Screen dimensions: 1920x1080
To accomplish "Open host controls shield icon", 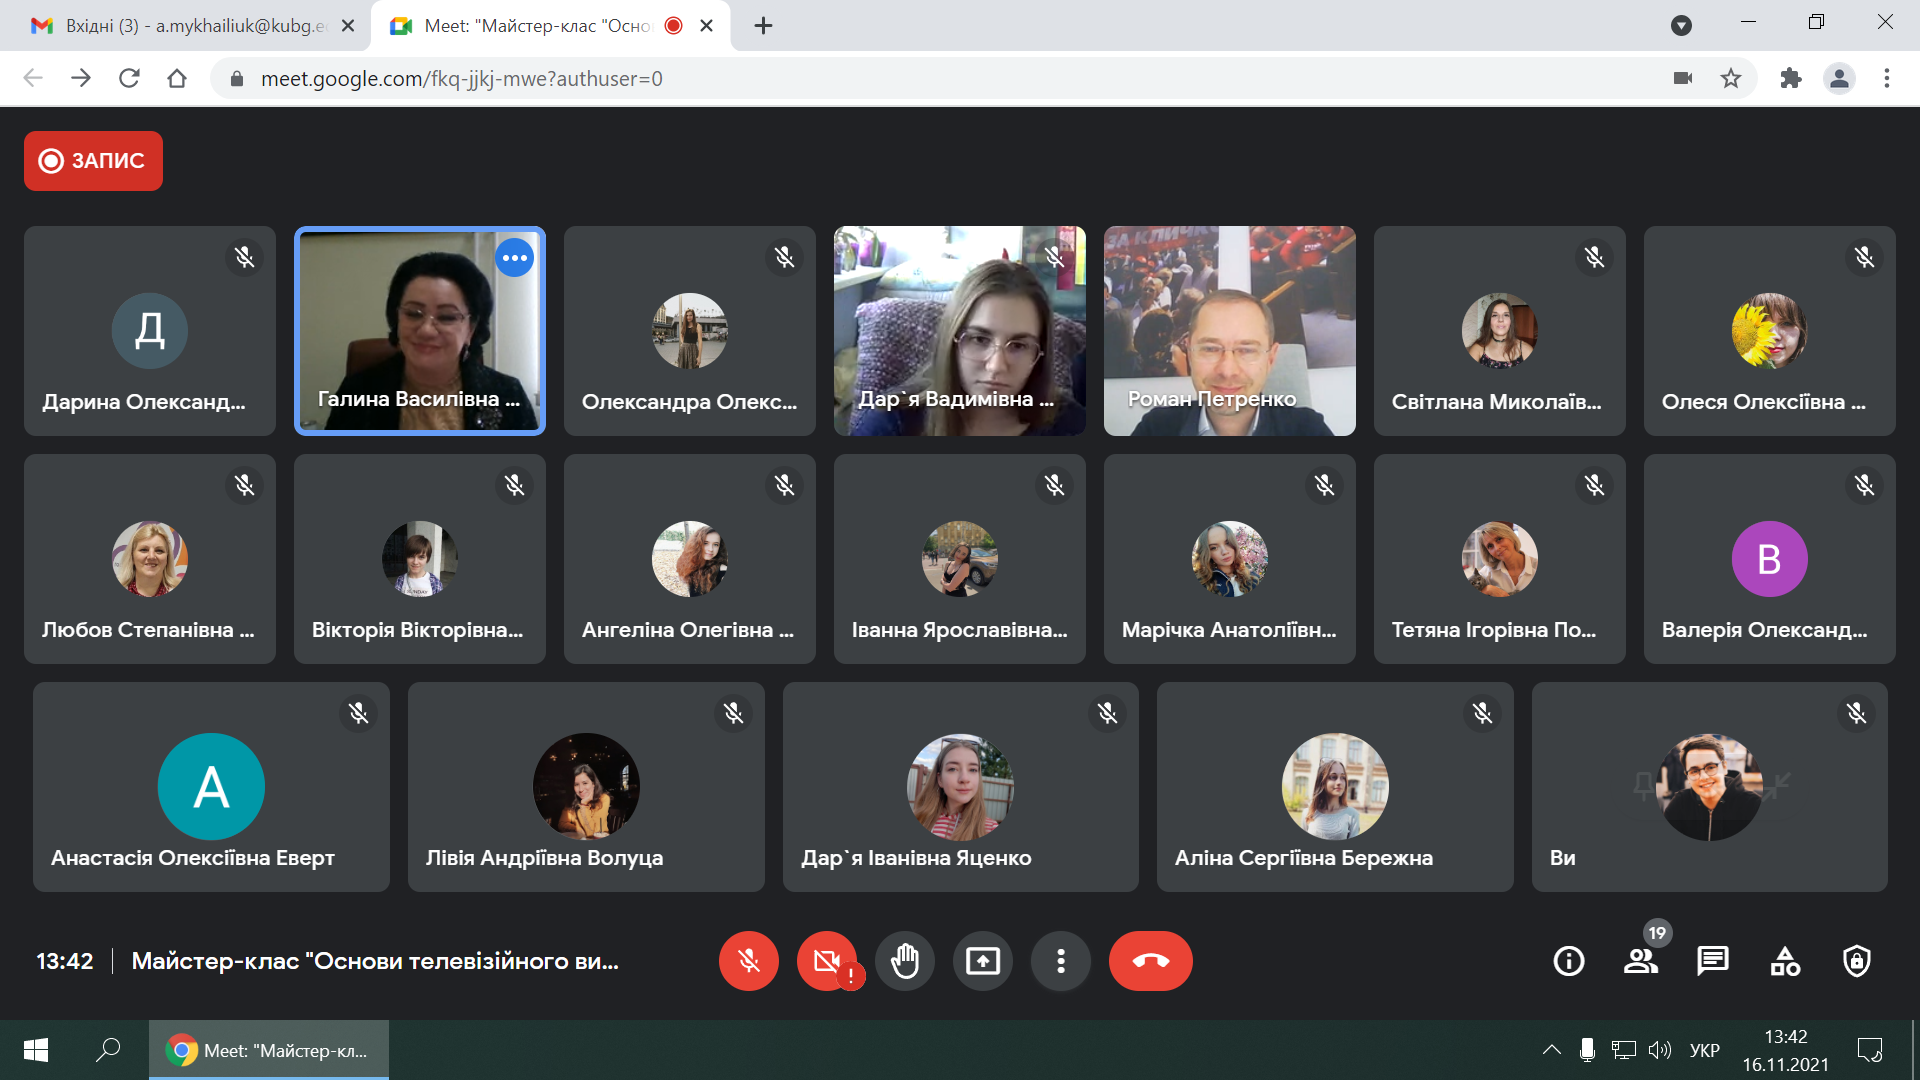I will click(x=1856, y=961).
